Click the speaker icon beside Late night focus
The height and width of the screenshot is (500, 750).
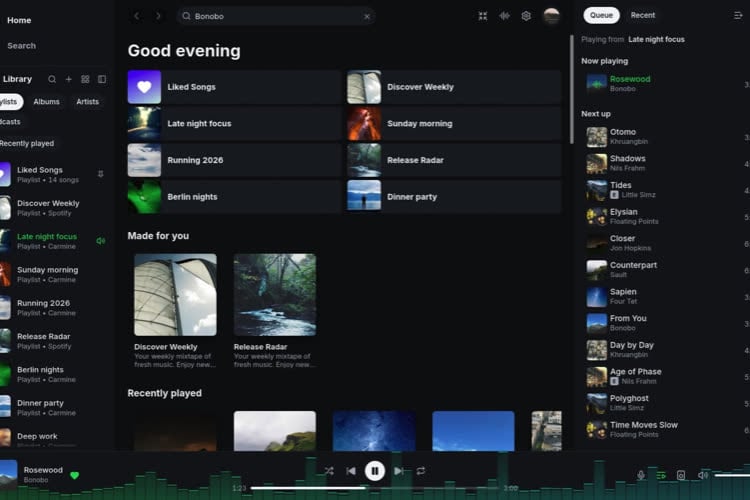tap(100, 241)
